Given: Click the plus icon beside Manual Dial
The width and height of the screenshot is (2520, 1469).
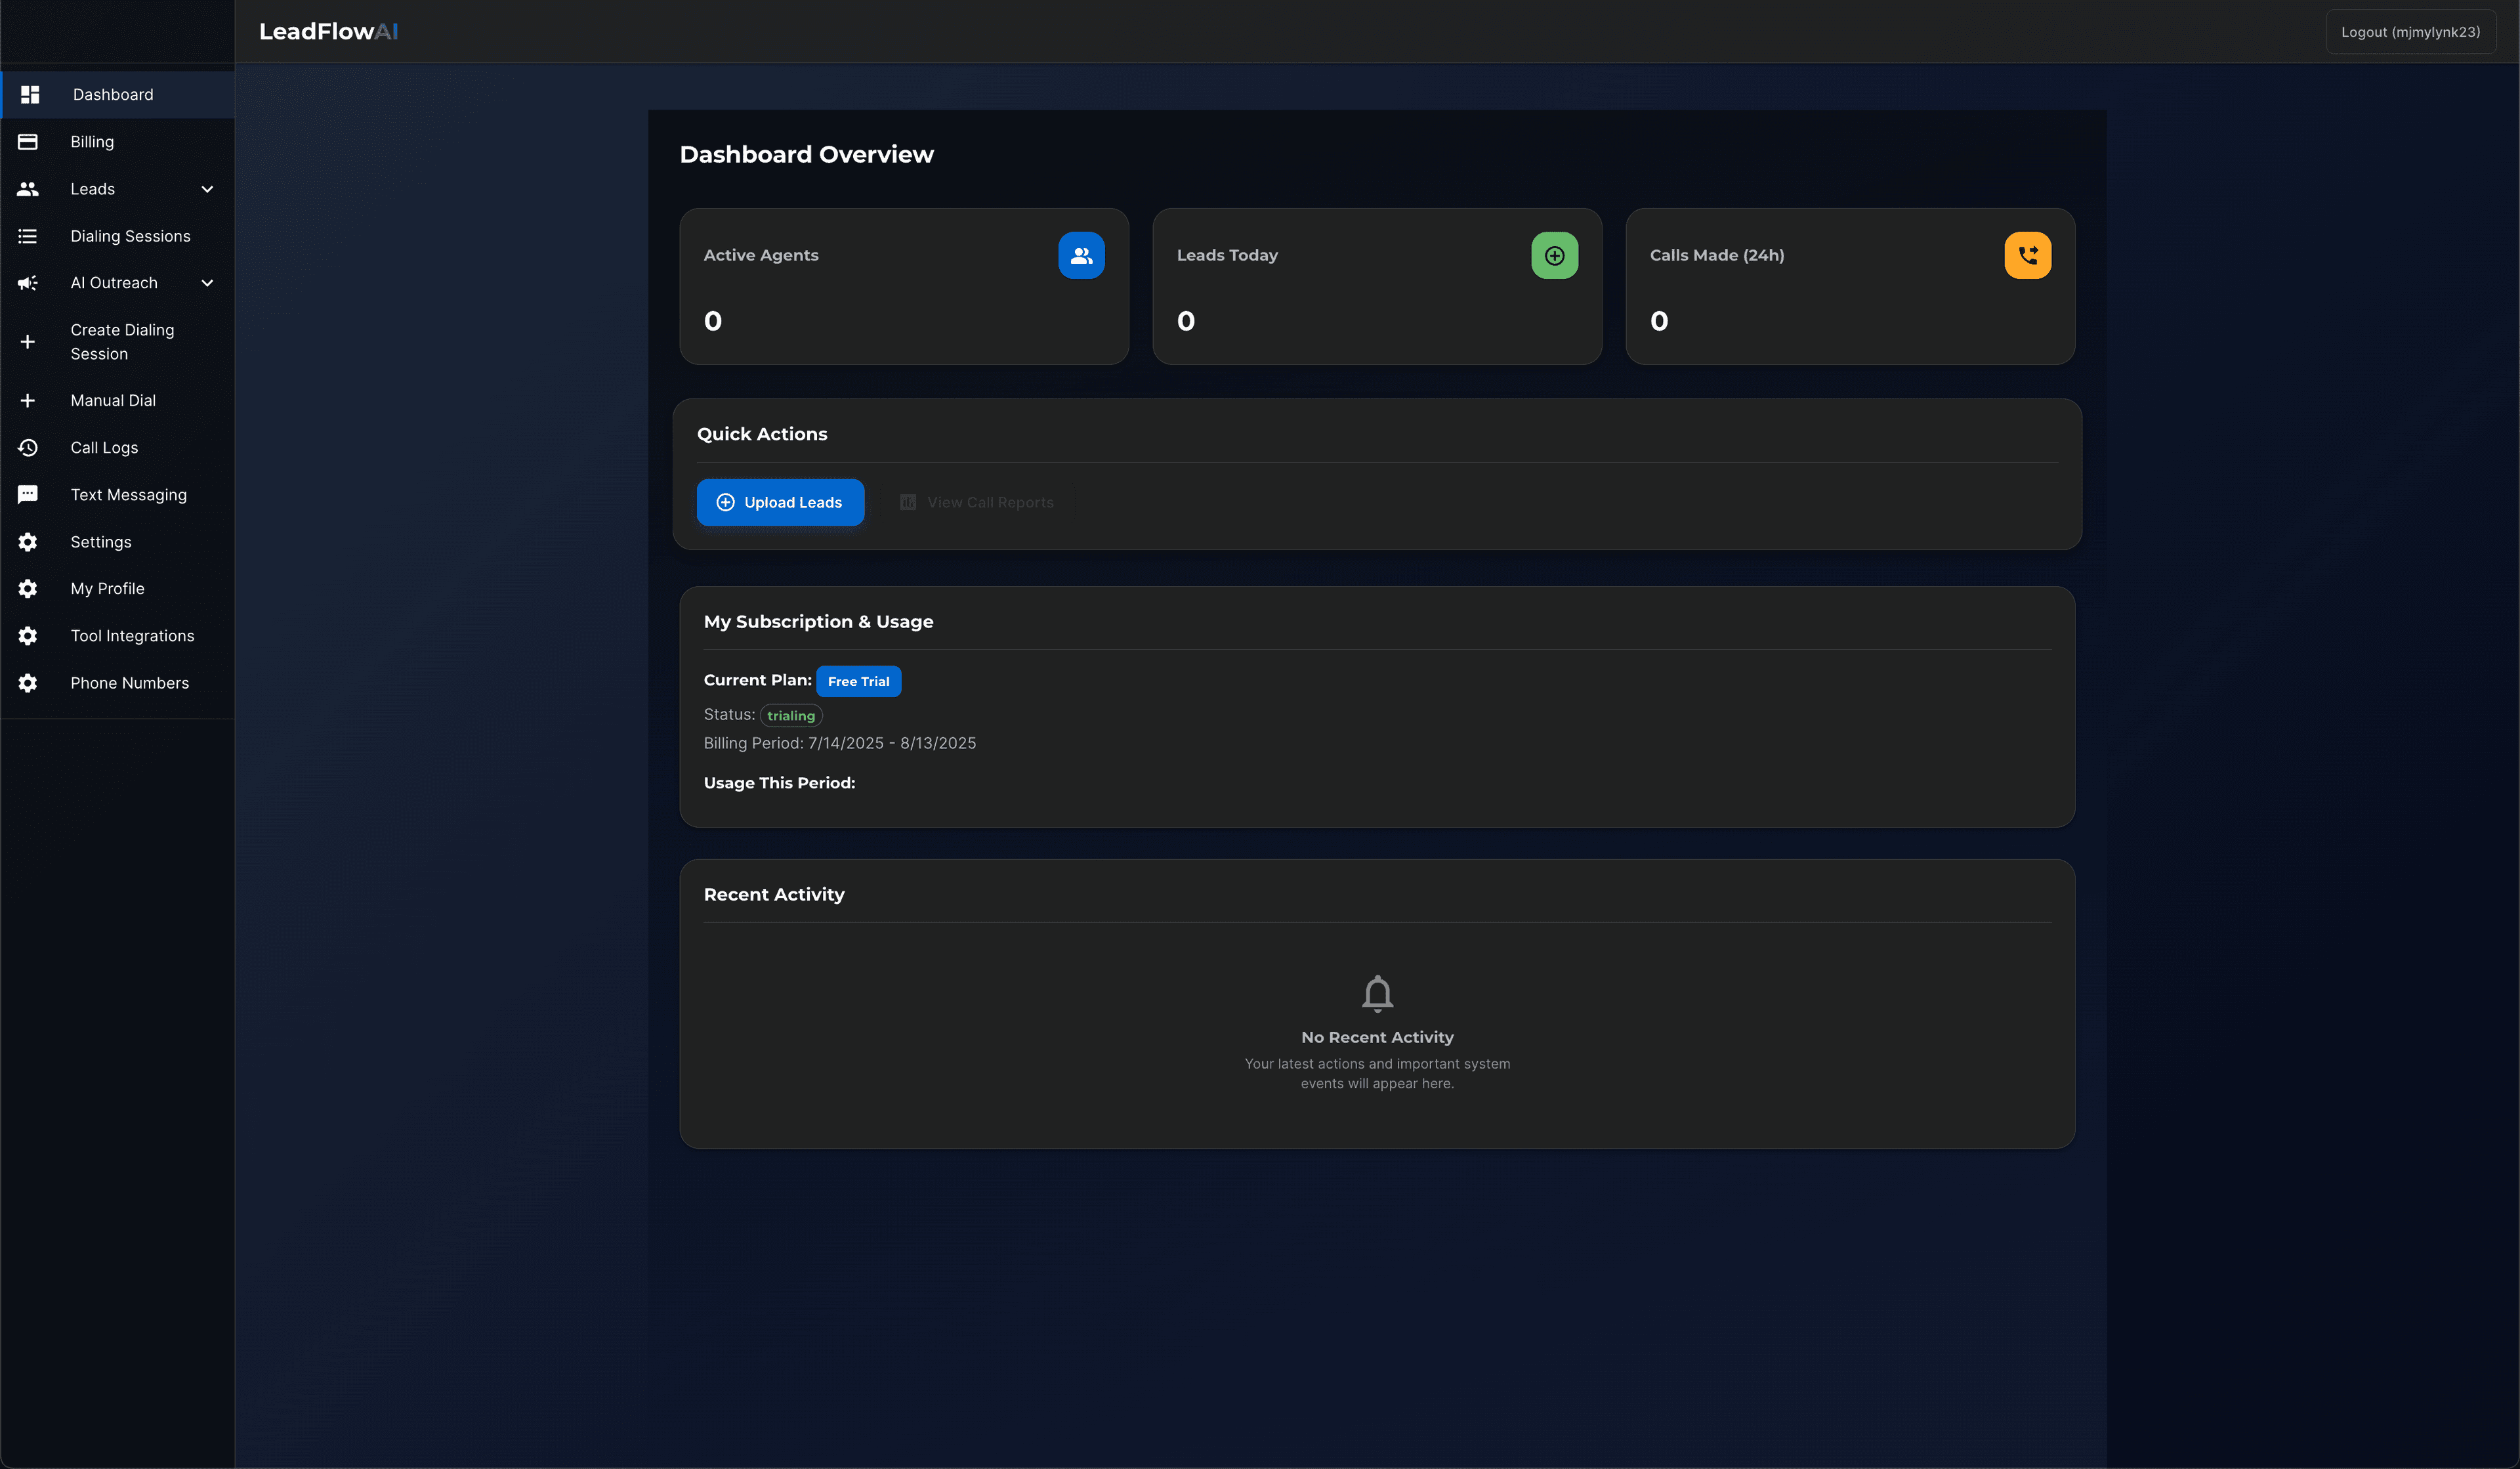Looking at the screenshot, I should pyautogui.click(x=29, y=400).
